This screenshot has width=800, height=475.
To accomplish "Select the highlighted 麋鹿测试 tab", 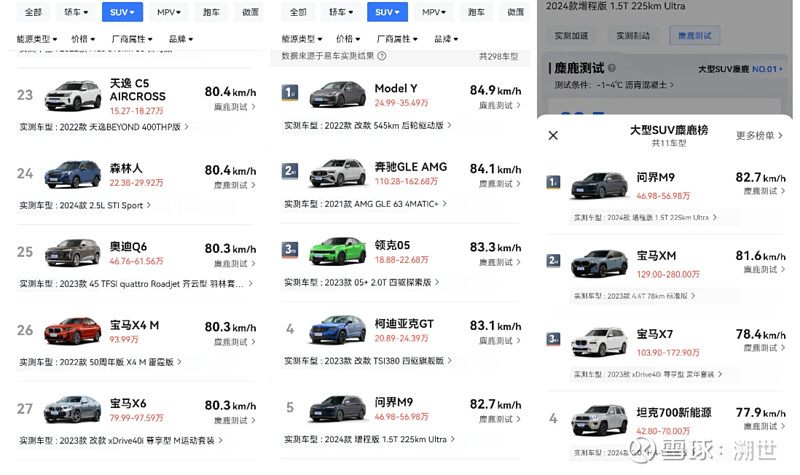I will pos(695,36).
